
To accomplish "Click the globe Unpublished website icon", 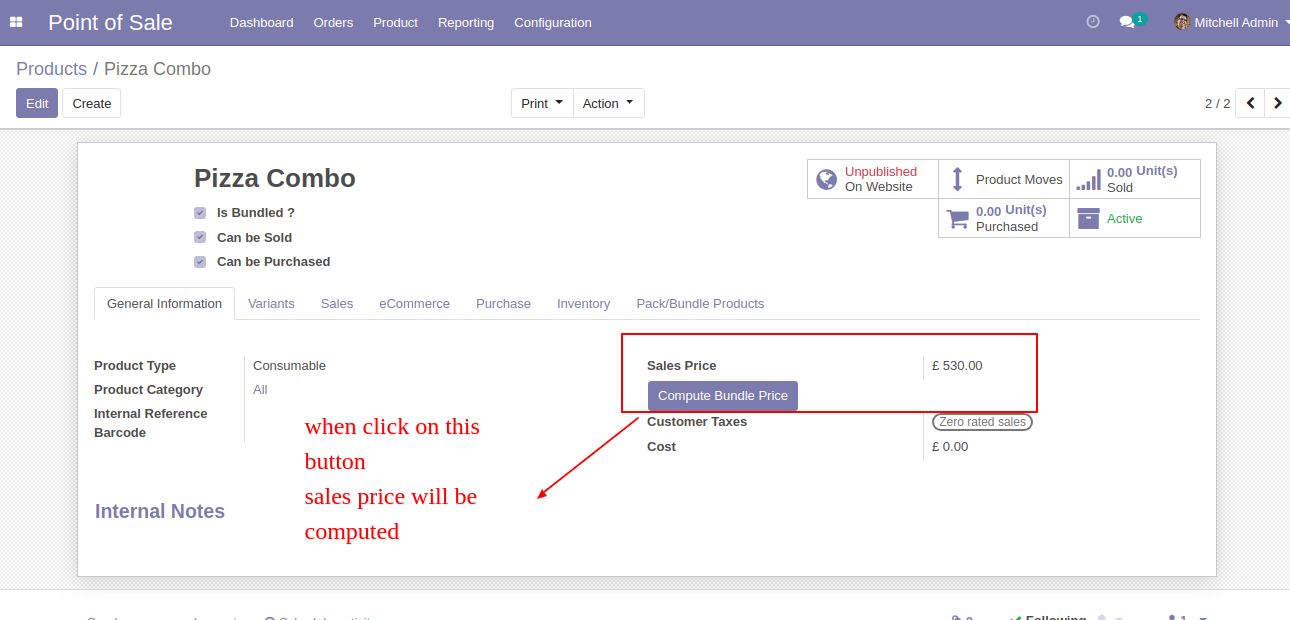I will pyautogui.click(x=826, y=179).
